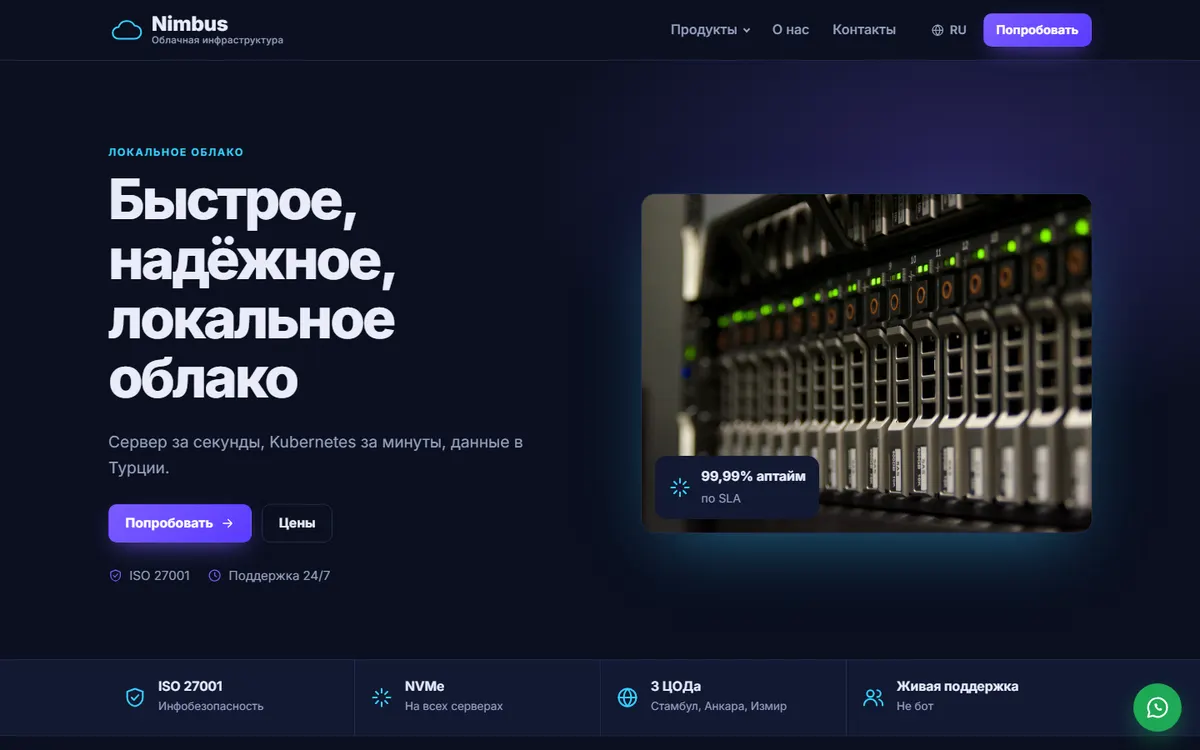Click the clock icon beside Поддержка 24/7

(214, 575)
